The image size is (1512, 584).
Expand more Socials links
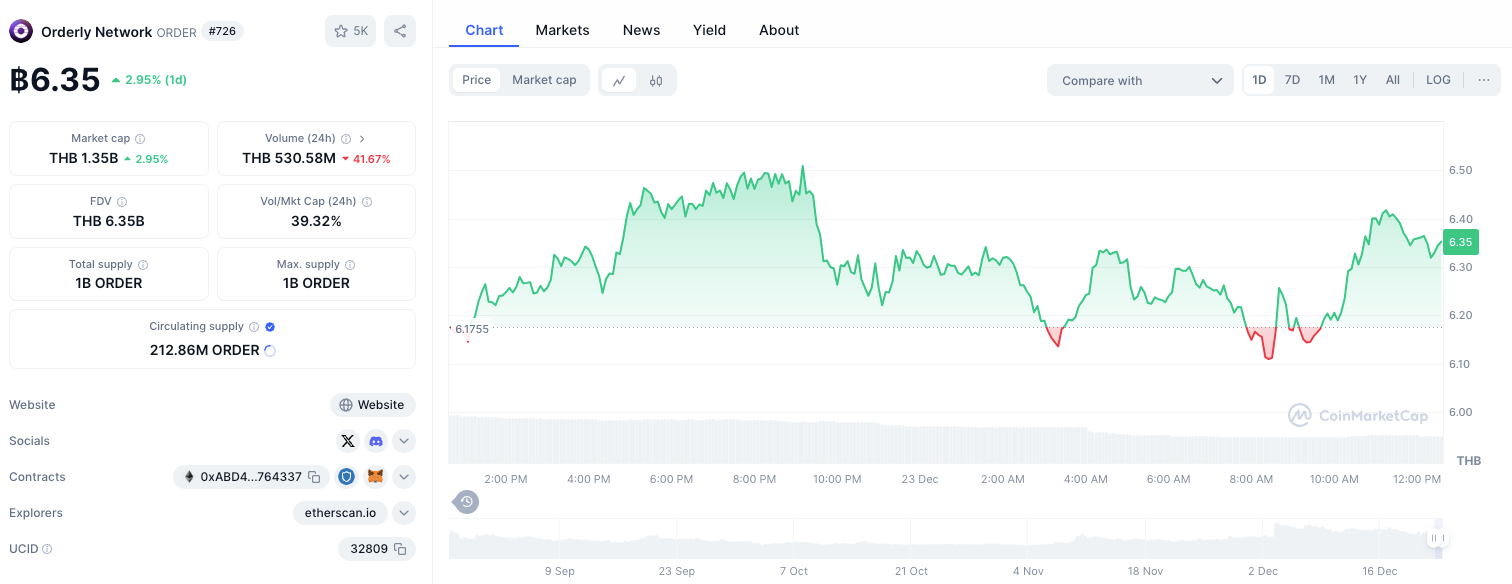tap(404, 441)
